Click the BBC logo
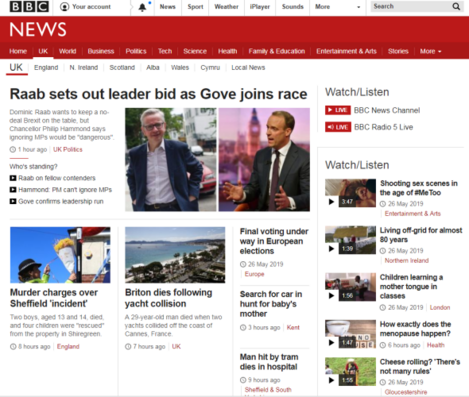Viewport: 469px width, 397px height. (29, 7)
